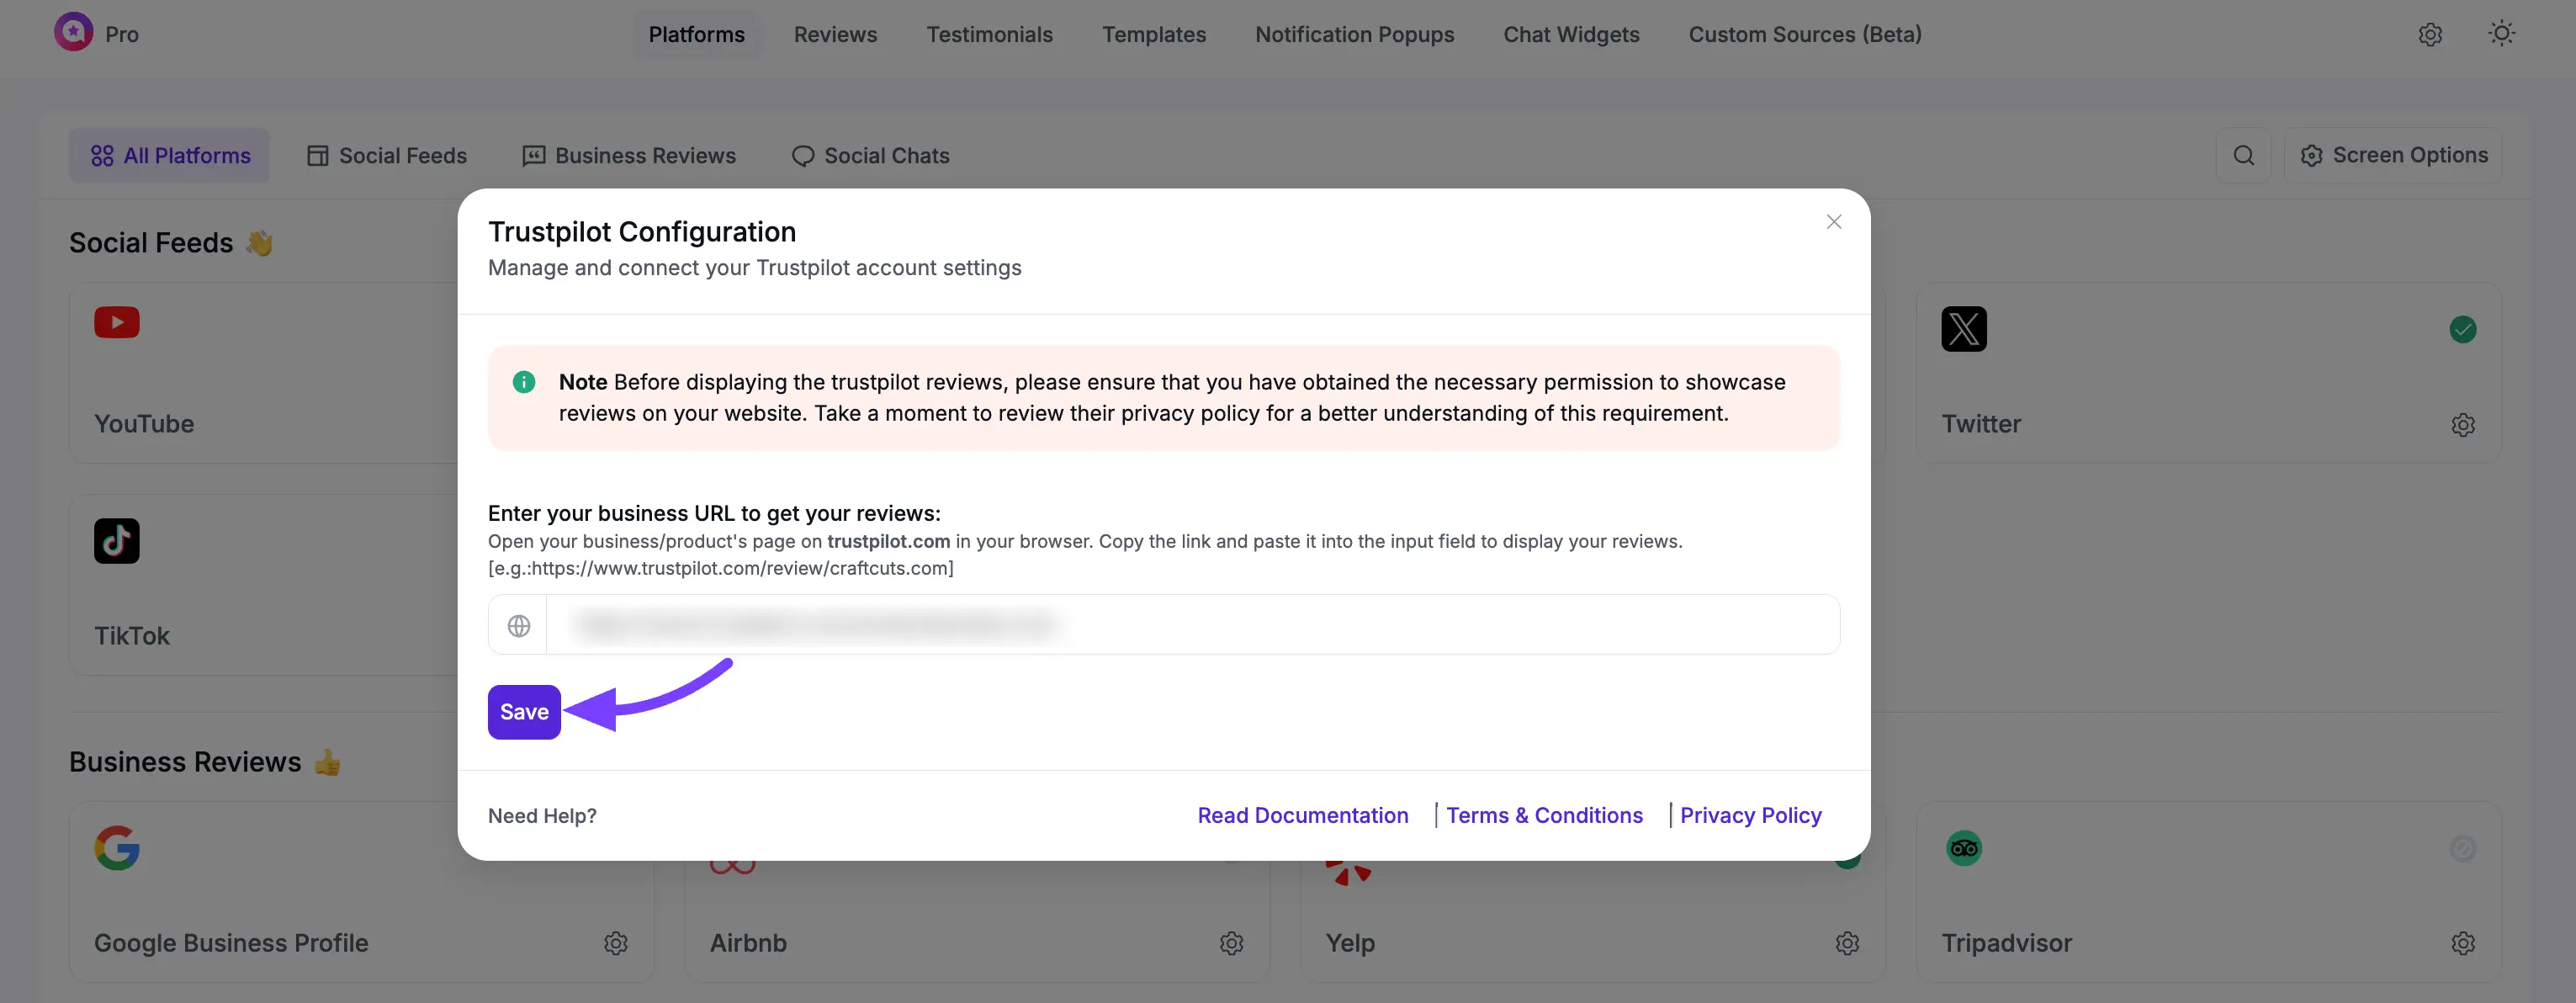The width and height of the screenshot is (2576, 1003).
Task: Switch to the Social Chats tab
Action: point(869,155)
